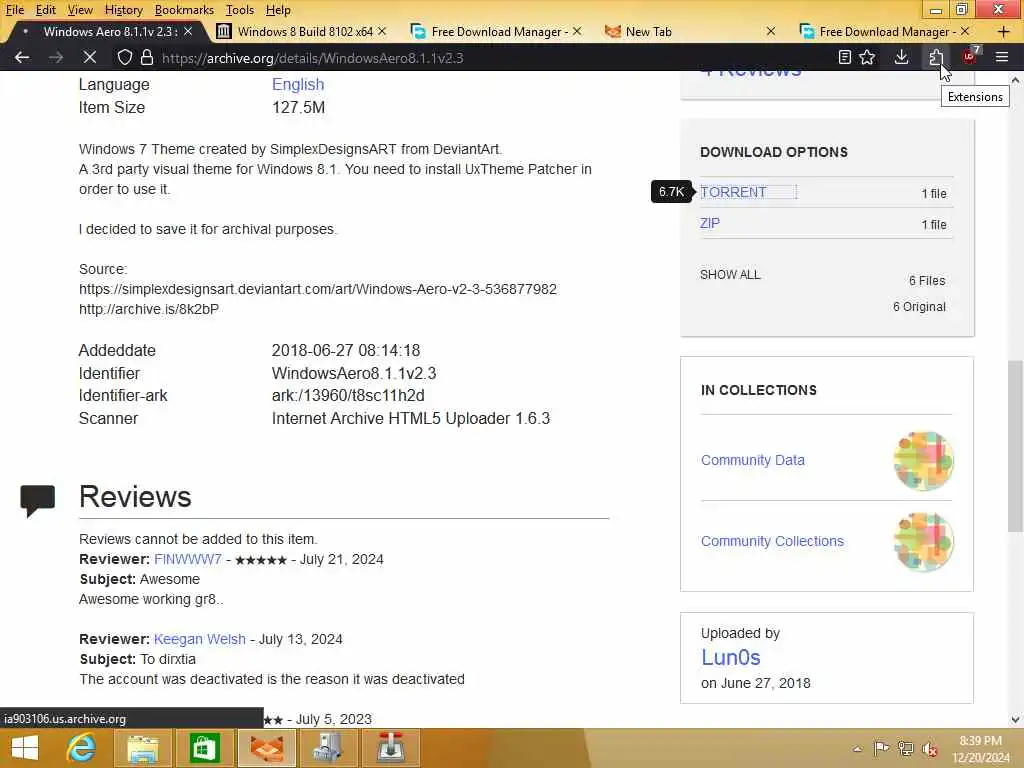Click the muted volume tray icon
The width and height of the screenshot is (1024, 768).
[x=929, y=749]
